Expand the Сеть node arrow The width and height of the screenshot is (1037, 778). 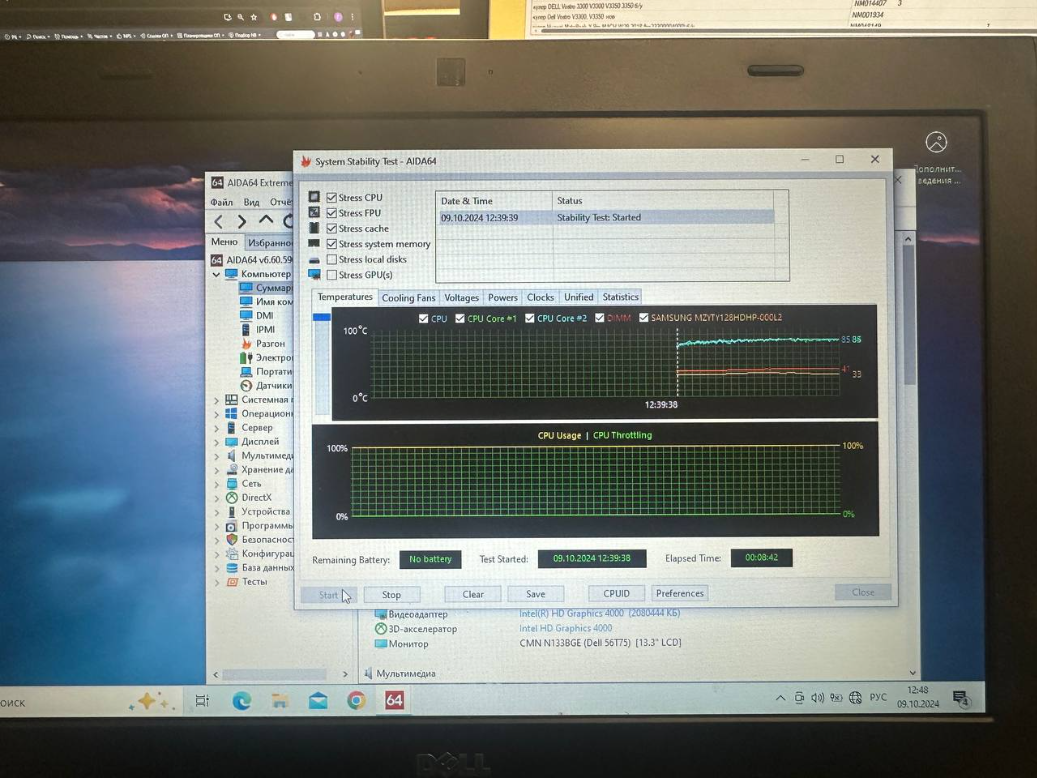216,484
